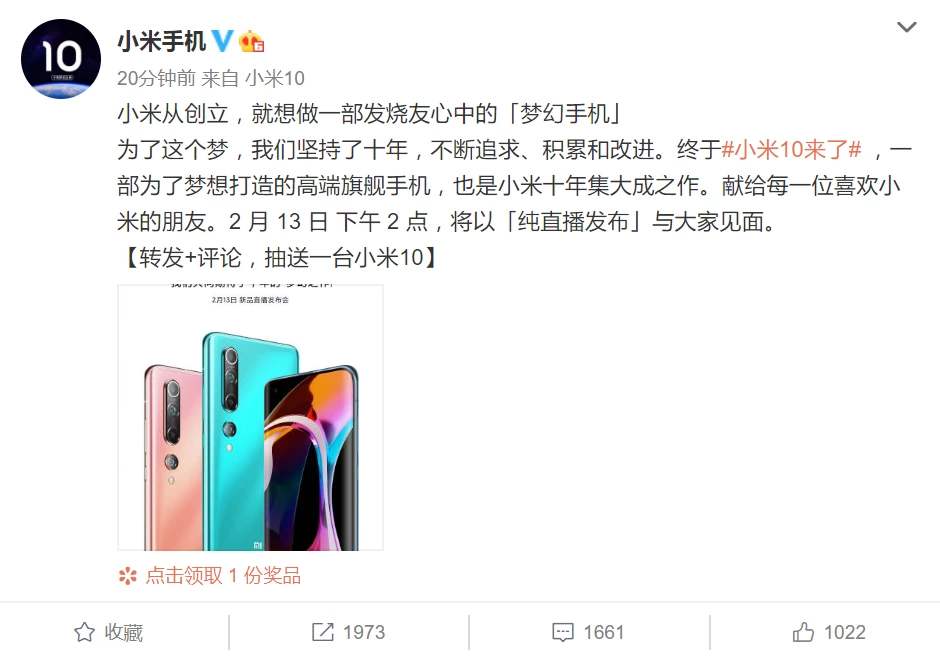Click the star favorite icon
Viewport: 940px width, 660px height.
tap(85, 632)
